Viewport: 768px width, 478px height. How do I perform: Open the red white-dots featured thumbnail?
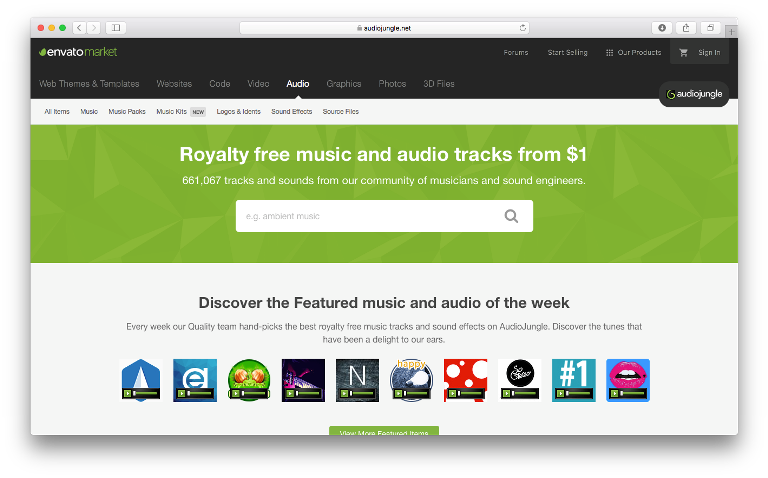click(x=465, y=380)
